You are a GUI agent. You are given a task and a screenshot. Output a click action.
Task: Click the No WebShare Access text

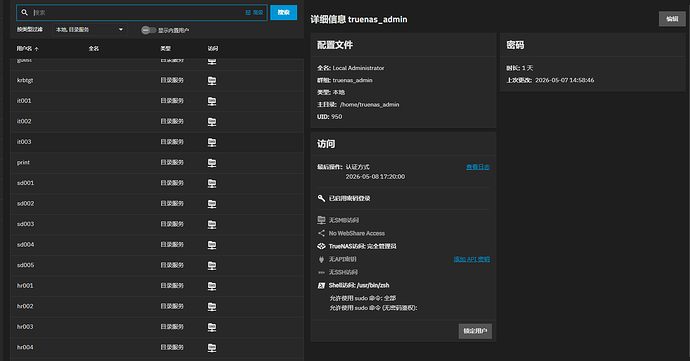point(357,233)
